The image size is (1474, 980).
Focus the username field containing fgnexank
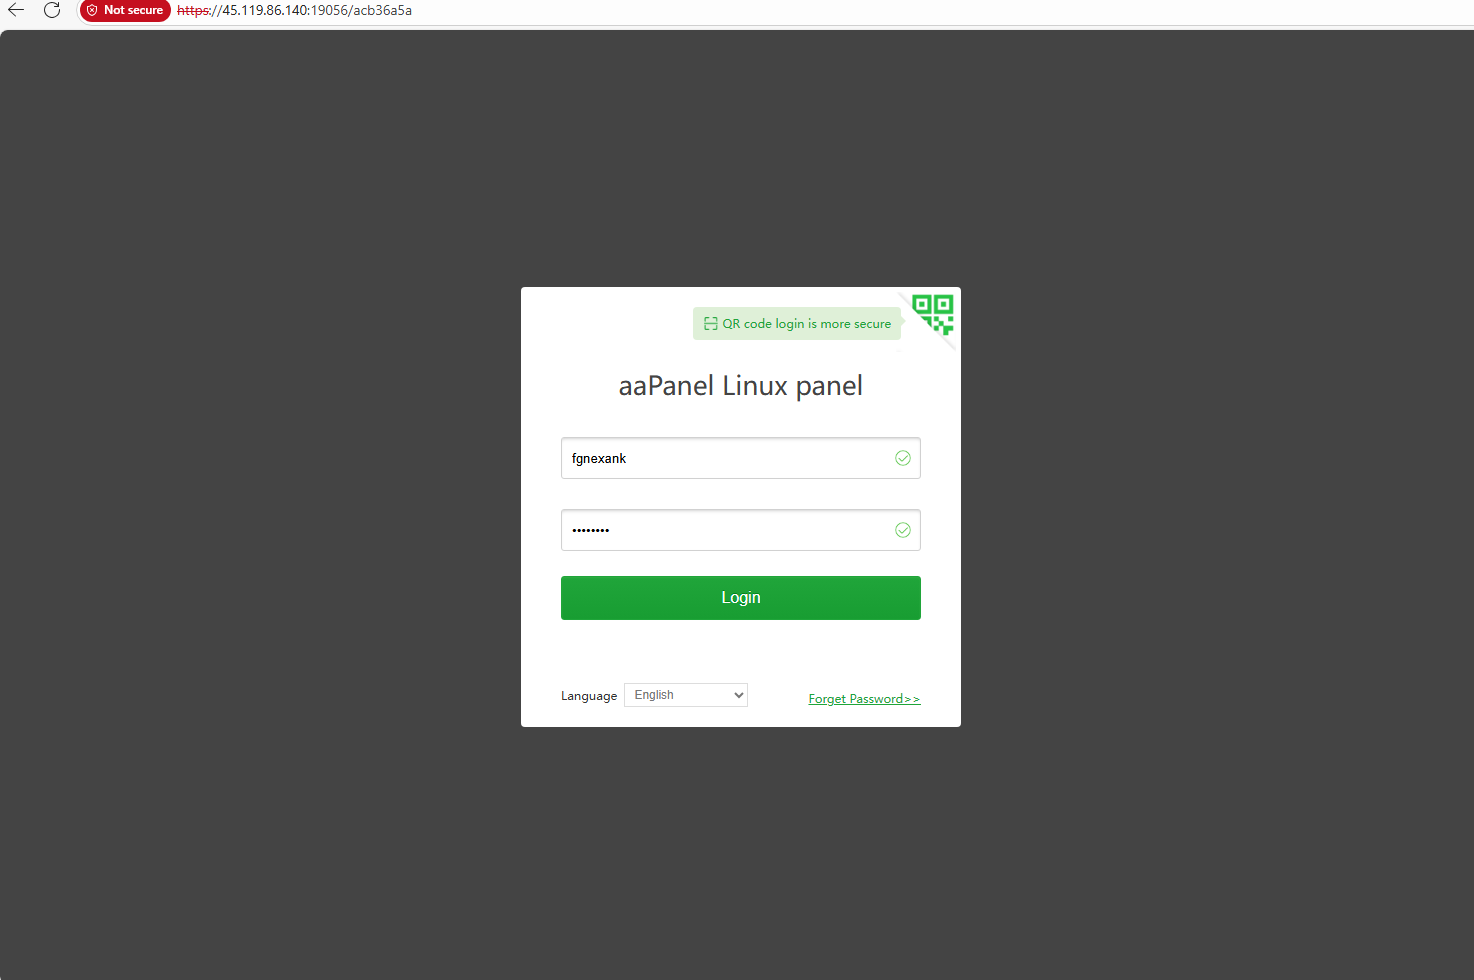coord(741,458)
